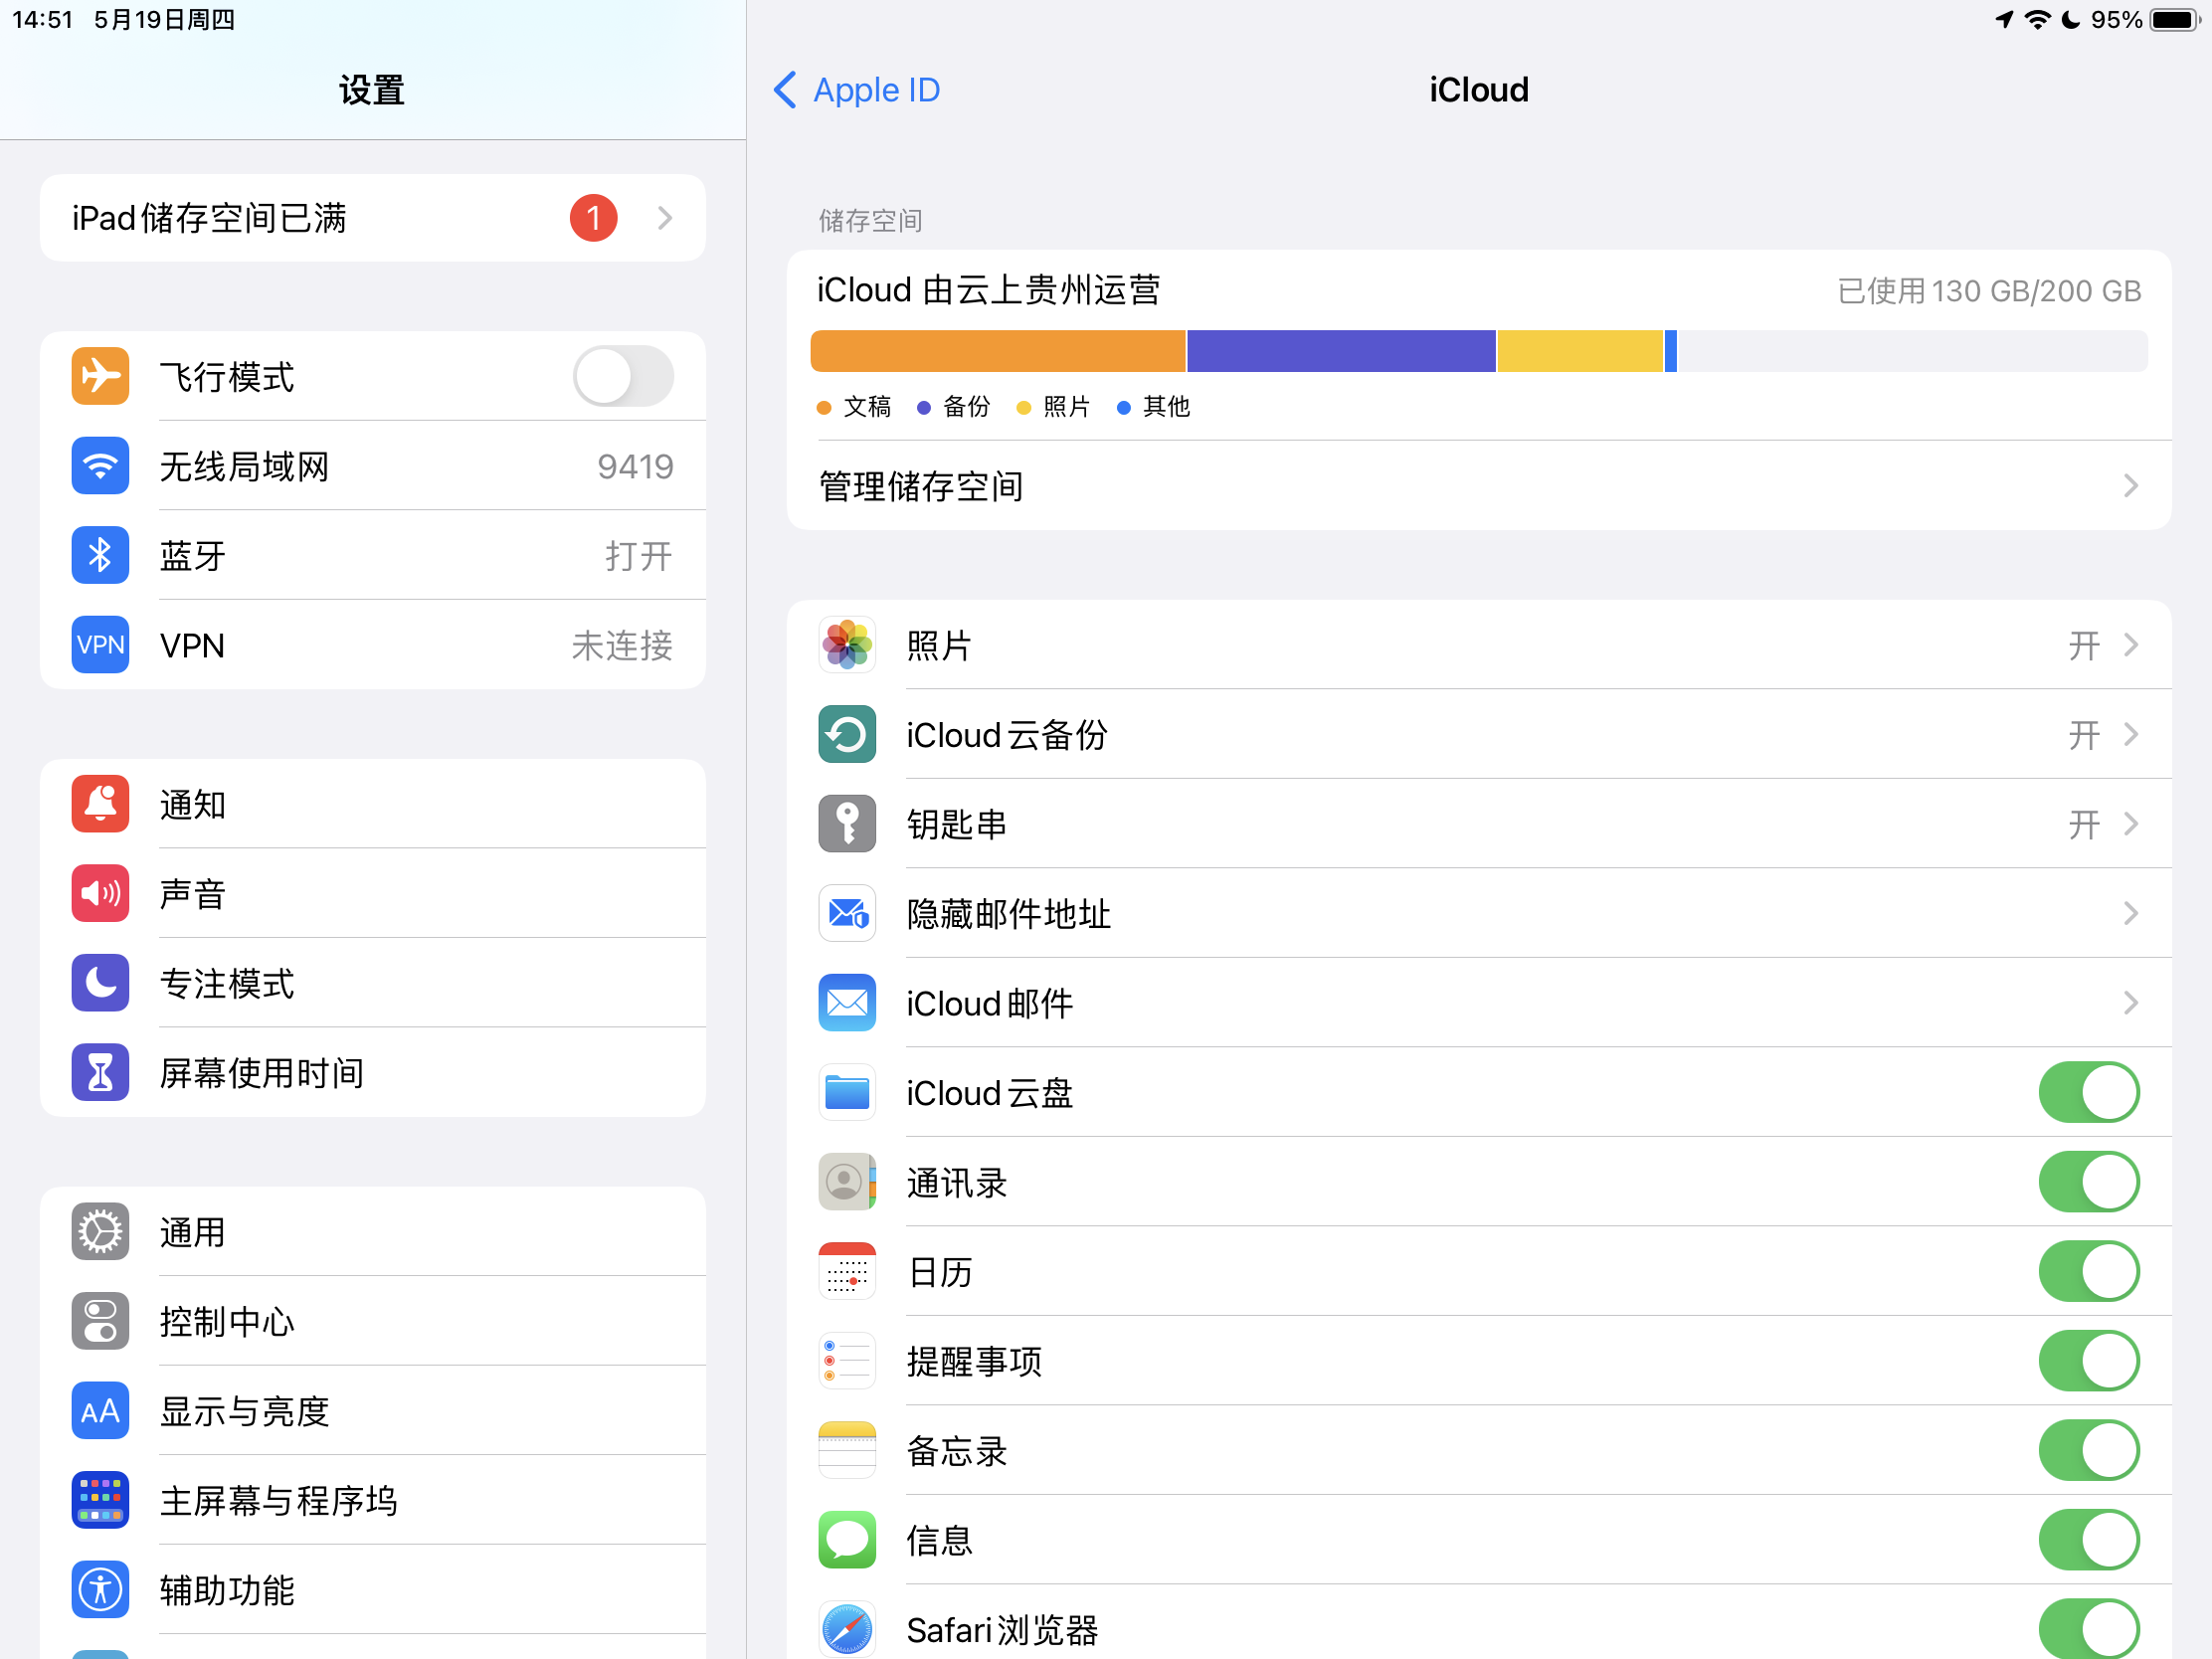Turn off iCloud Drive (iCloud云盘) toggle
Viewport: 2212px width, 1659px height.
2088,1093
